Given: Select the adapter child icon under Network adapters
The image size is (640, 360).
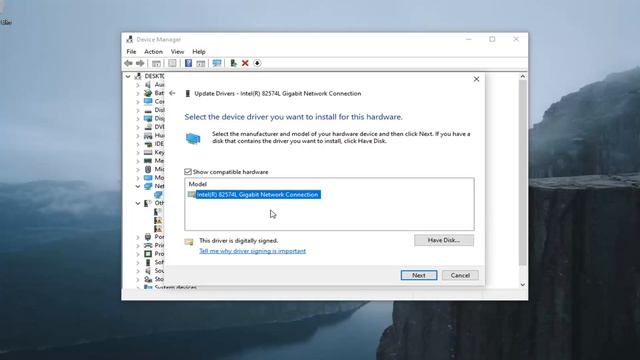Looking at the screenshot, I should tap(158, 194).
